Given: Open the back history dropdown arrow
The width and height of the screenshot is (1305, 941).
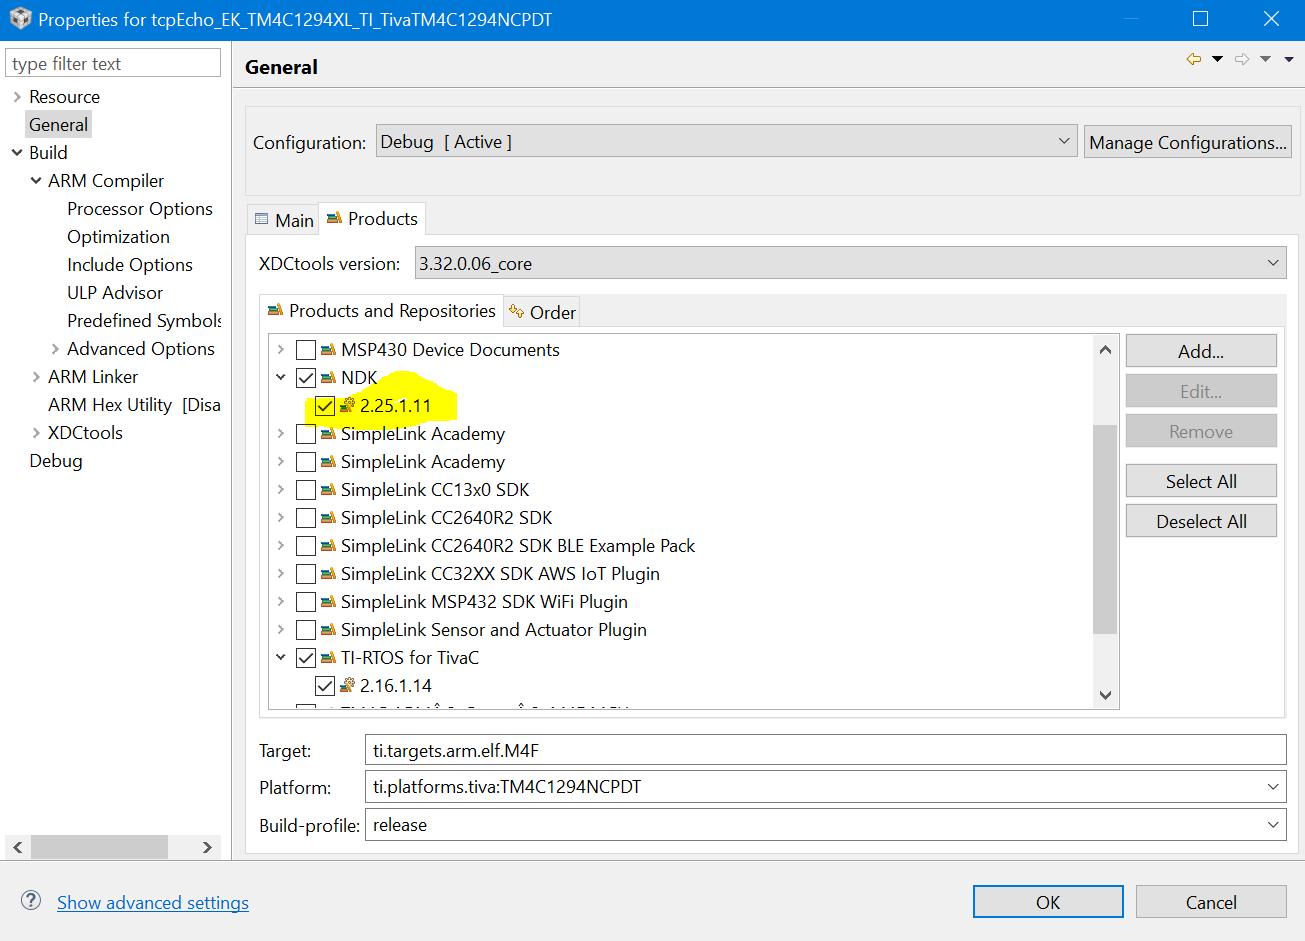Looking at the screenshot, I should pos(1217,59).
